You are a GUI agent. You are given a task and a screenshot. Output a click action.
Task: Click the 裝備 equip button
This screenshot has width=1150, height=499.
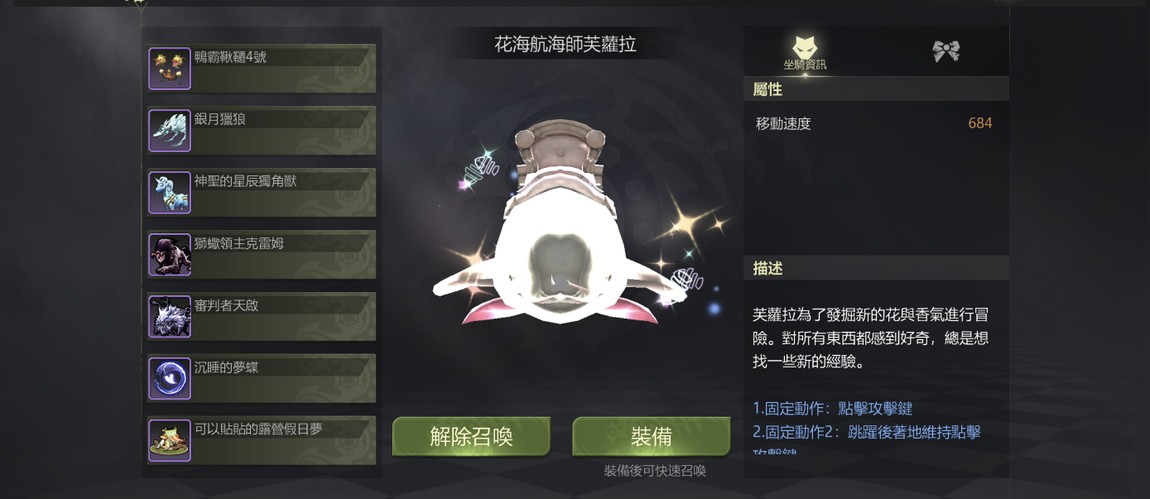click(651, 437)
